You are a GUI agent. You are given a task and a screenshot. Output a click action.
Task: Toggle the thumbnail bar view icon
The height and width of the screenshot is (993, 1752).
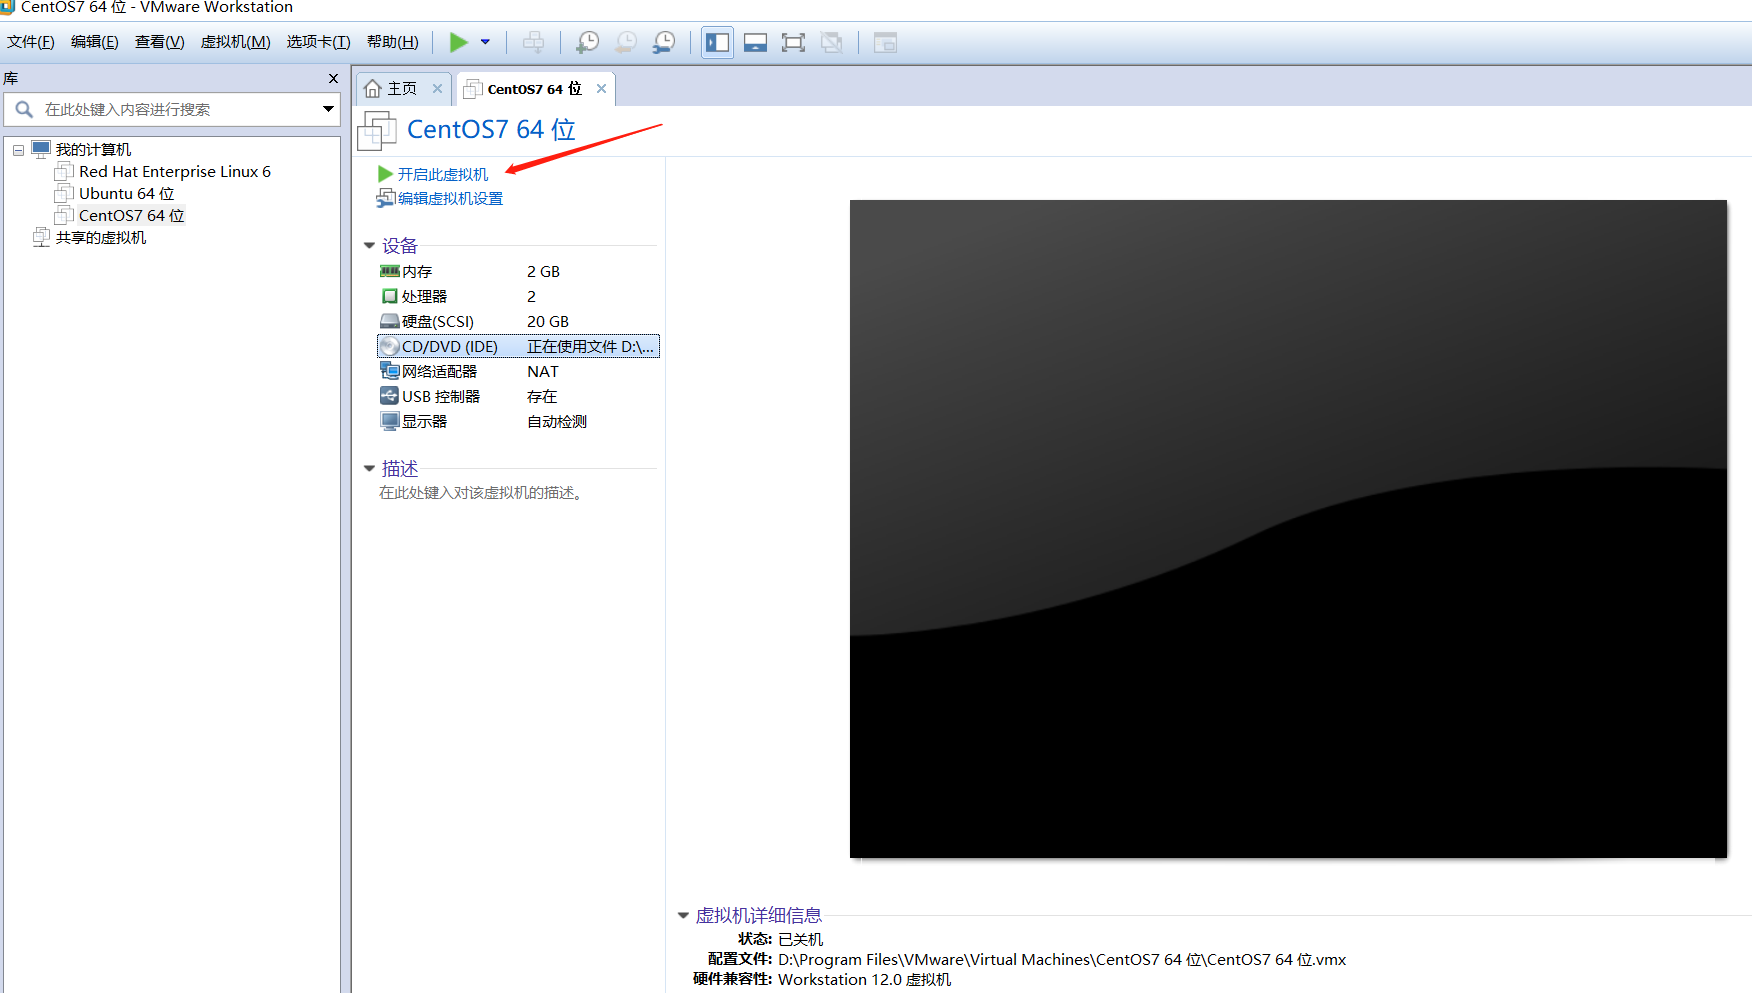(x=756, y=42)
